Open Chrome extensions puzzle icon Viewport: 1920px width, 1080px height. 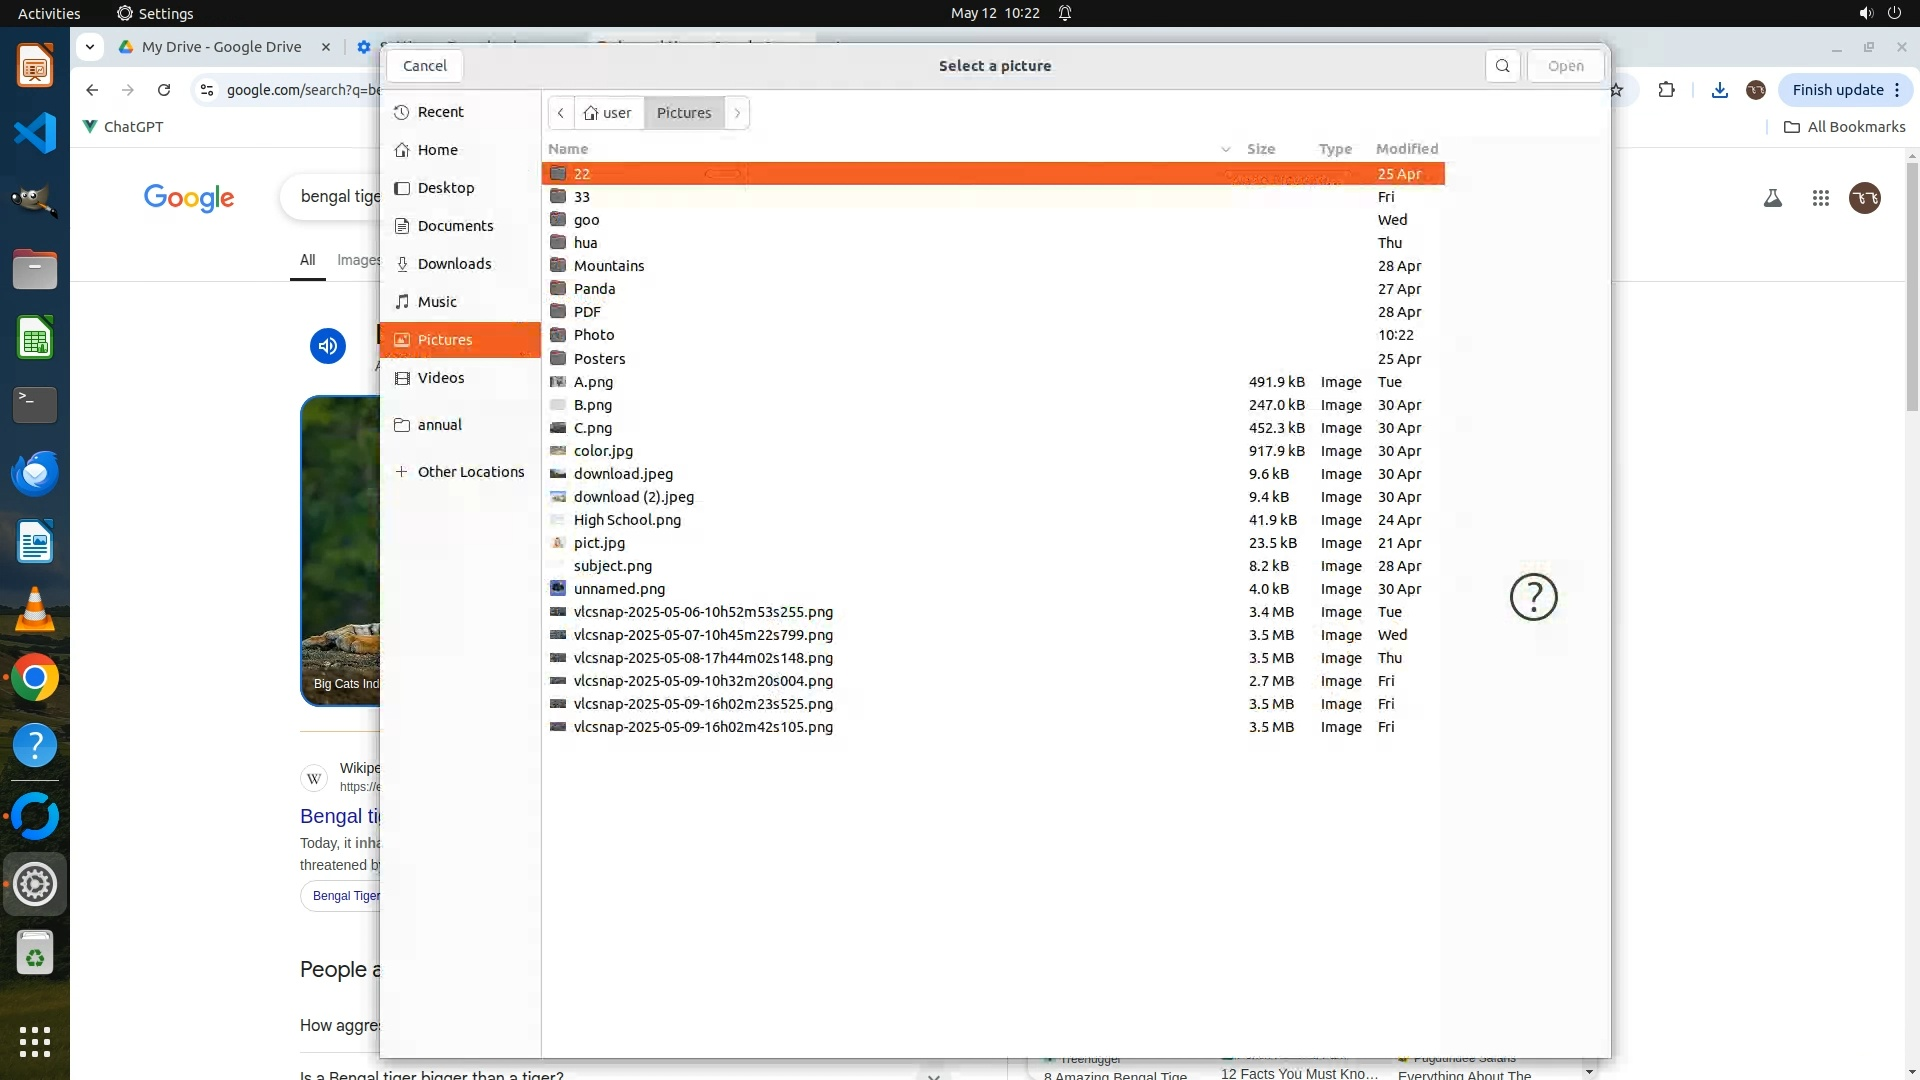coord(1666,90)
